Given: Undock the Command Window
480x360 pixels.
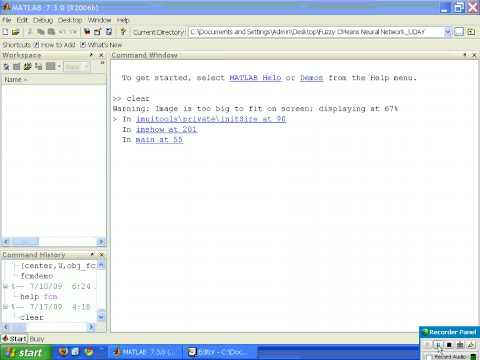Looking at the screenshot, I should point(465,55).
